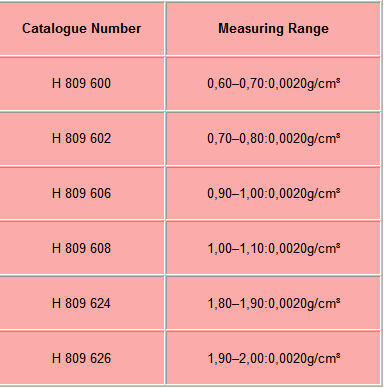Click the 0,60–0,70 measuring range cell
Image resolution: width=385 pixels, height=388 pixels.
[x=273, y=83]
